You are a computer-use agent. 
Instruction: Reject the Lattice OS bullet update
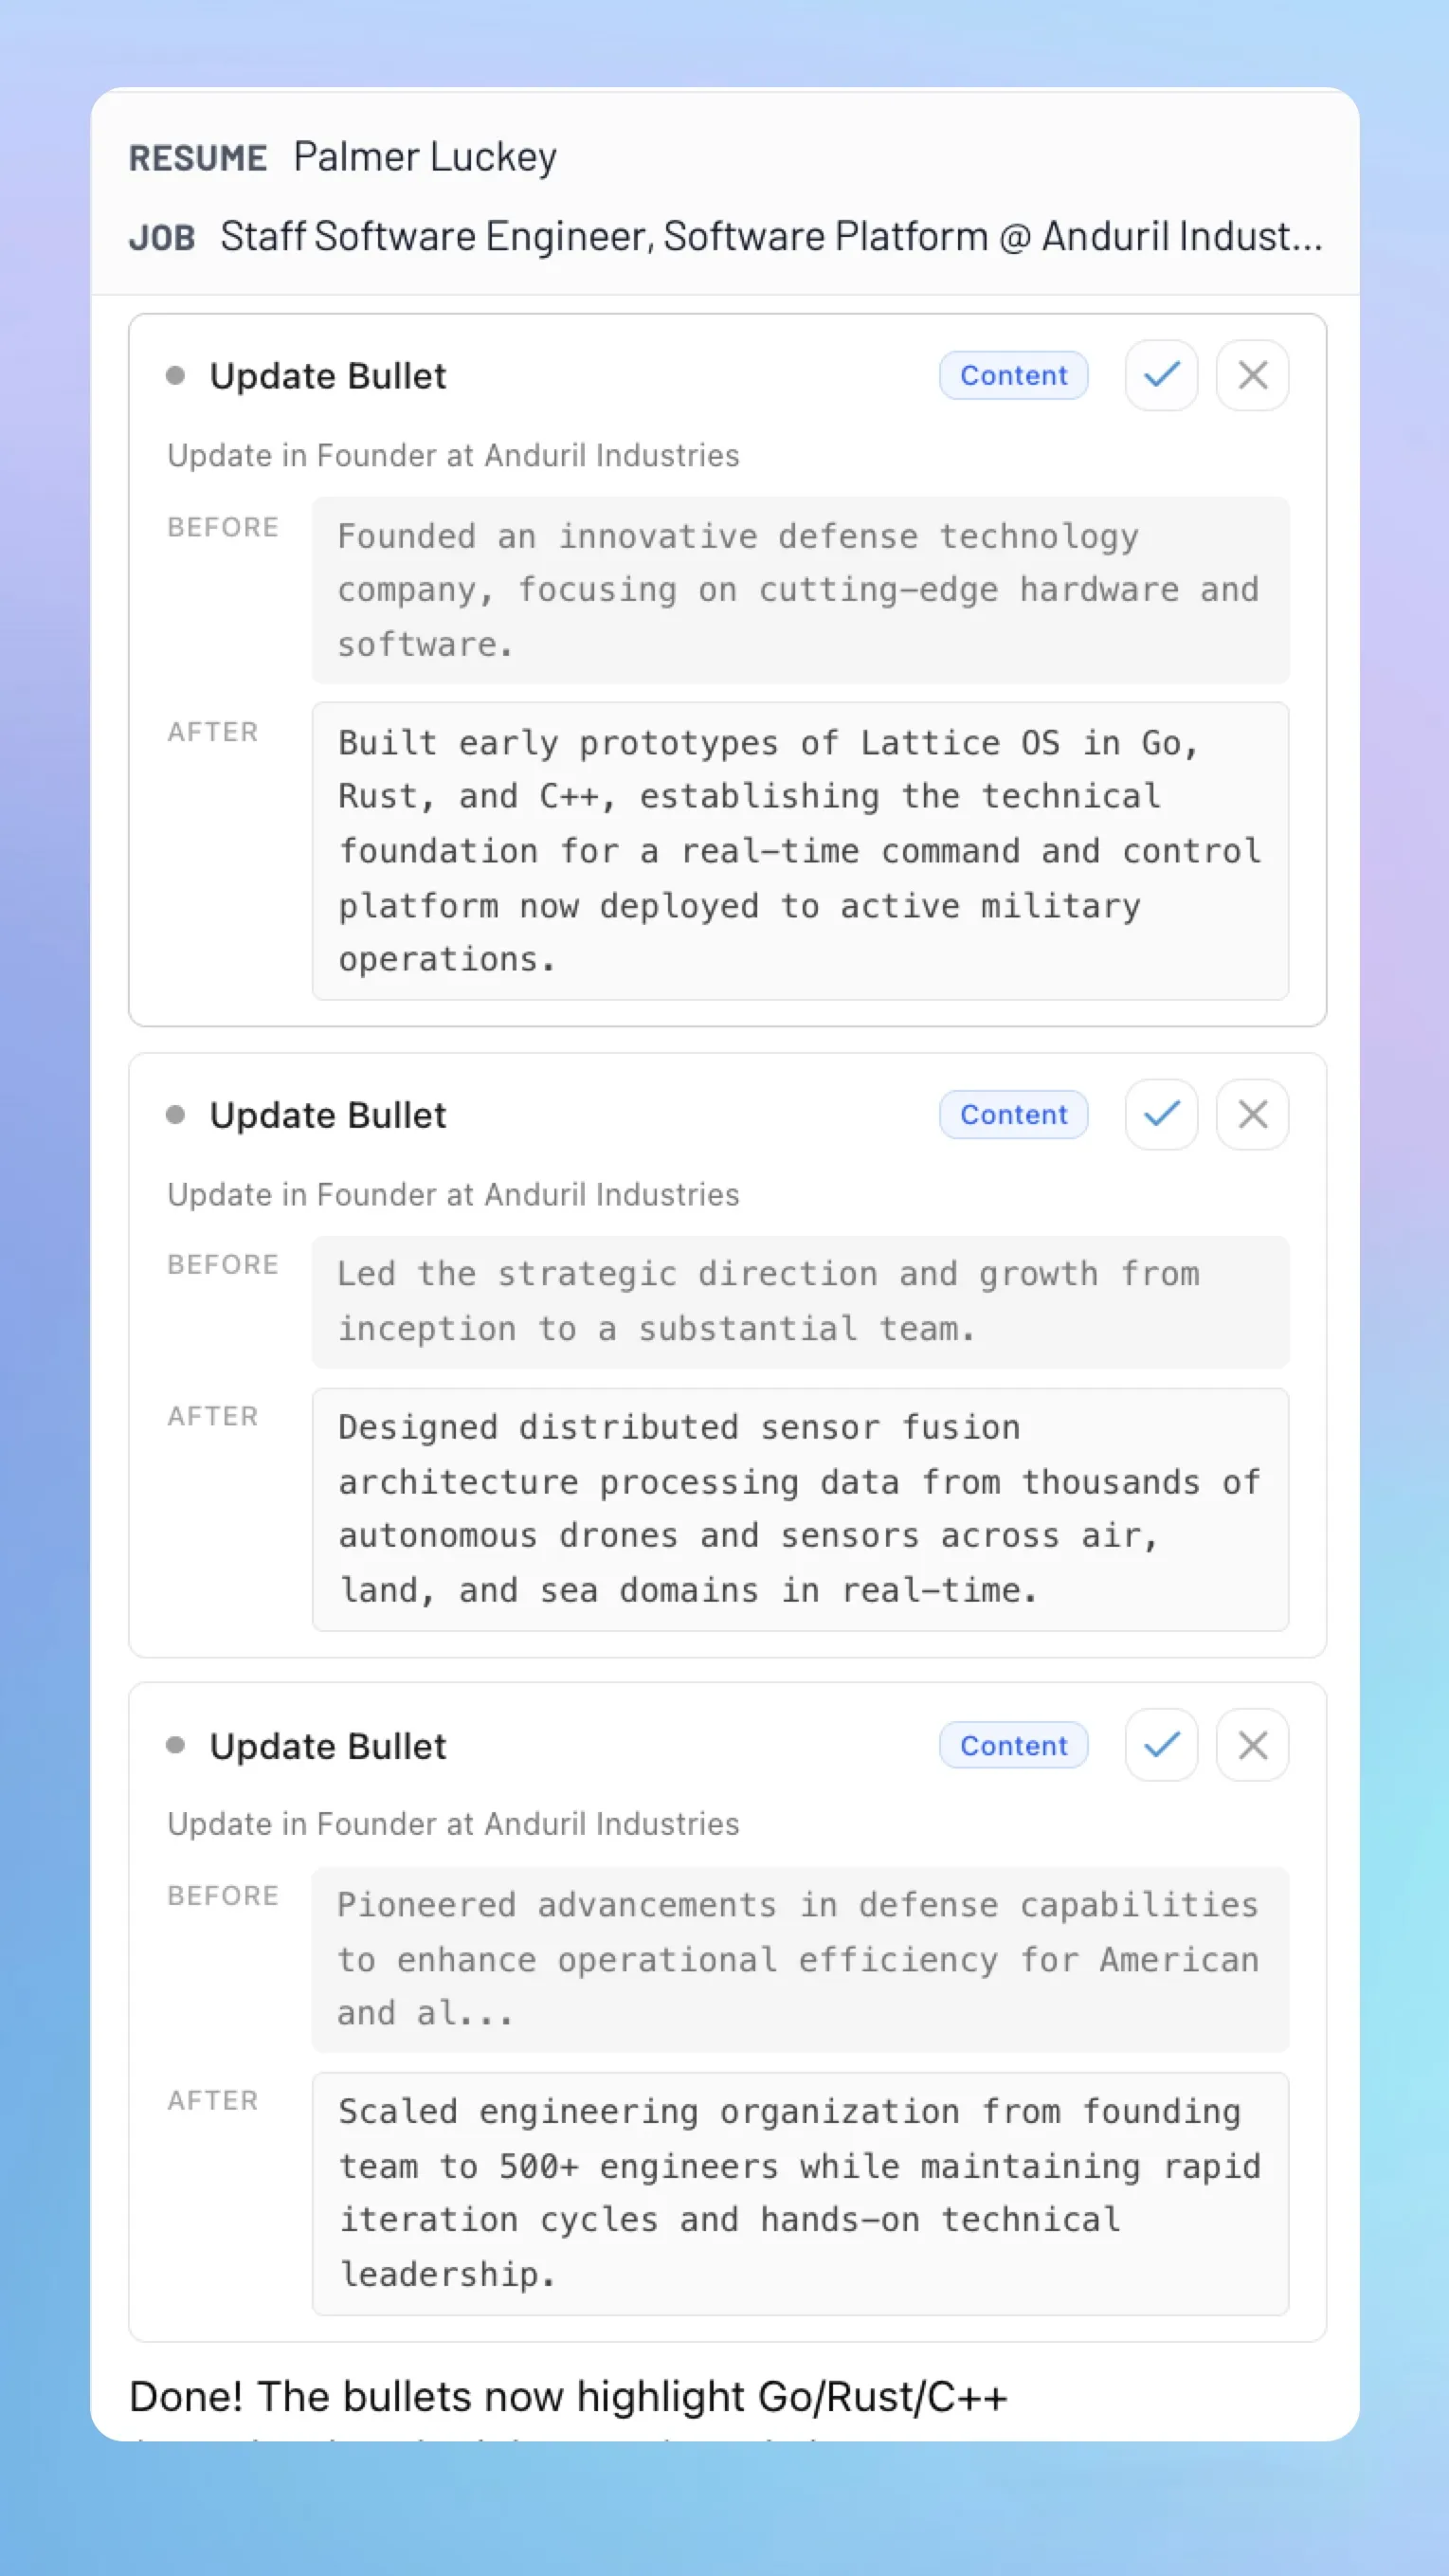(x=1252, y=376)
